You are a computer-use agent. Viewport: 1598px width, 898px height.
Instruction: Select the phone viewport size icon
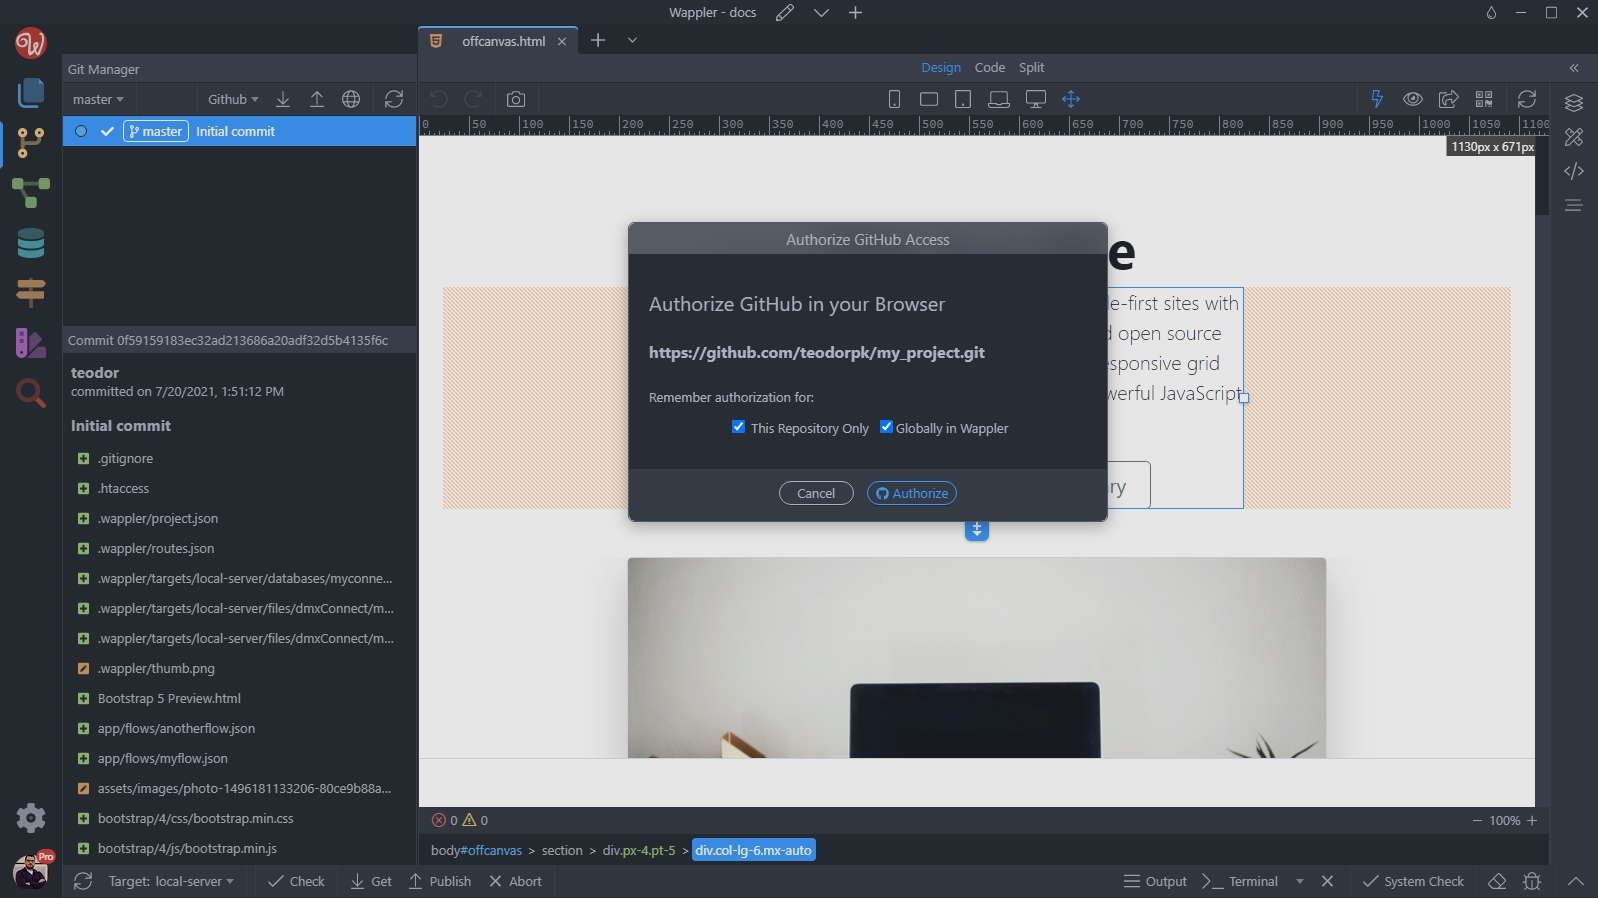pos(895,99)
